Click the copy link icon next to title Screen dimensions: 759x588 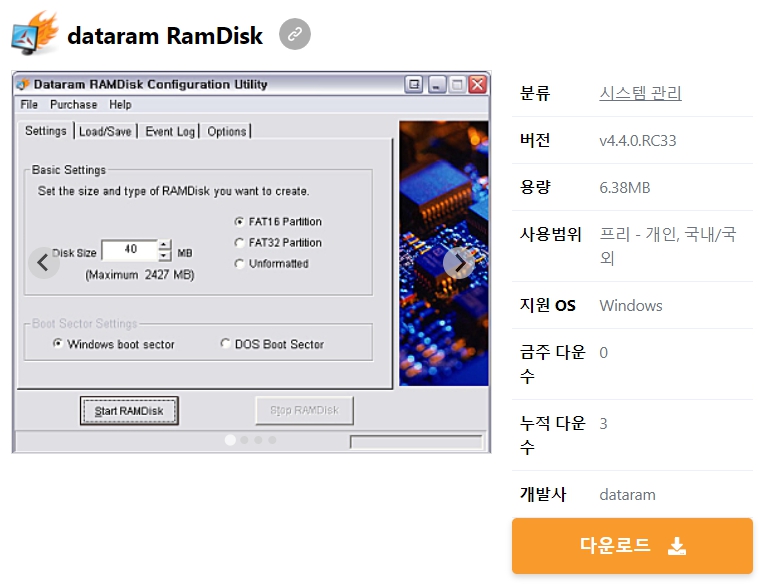pos(295,34)
